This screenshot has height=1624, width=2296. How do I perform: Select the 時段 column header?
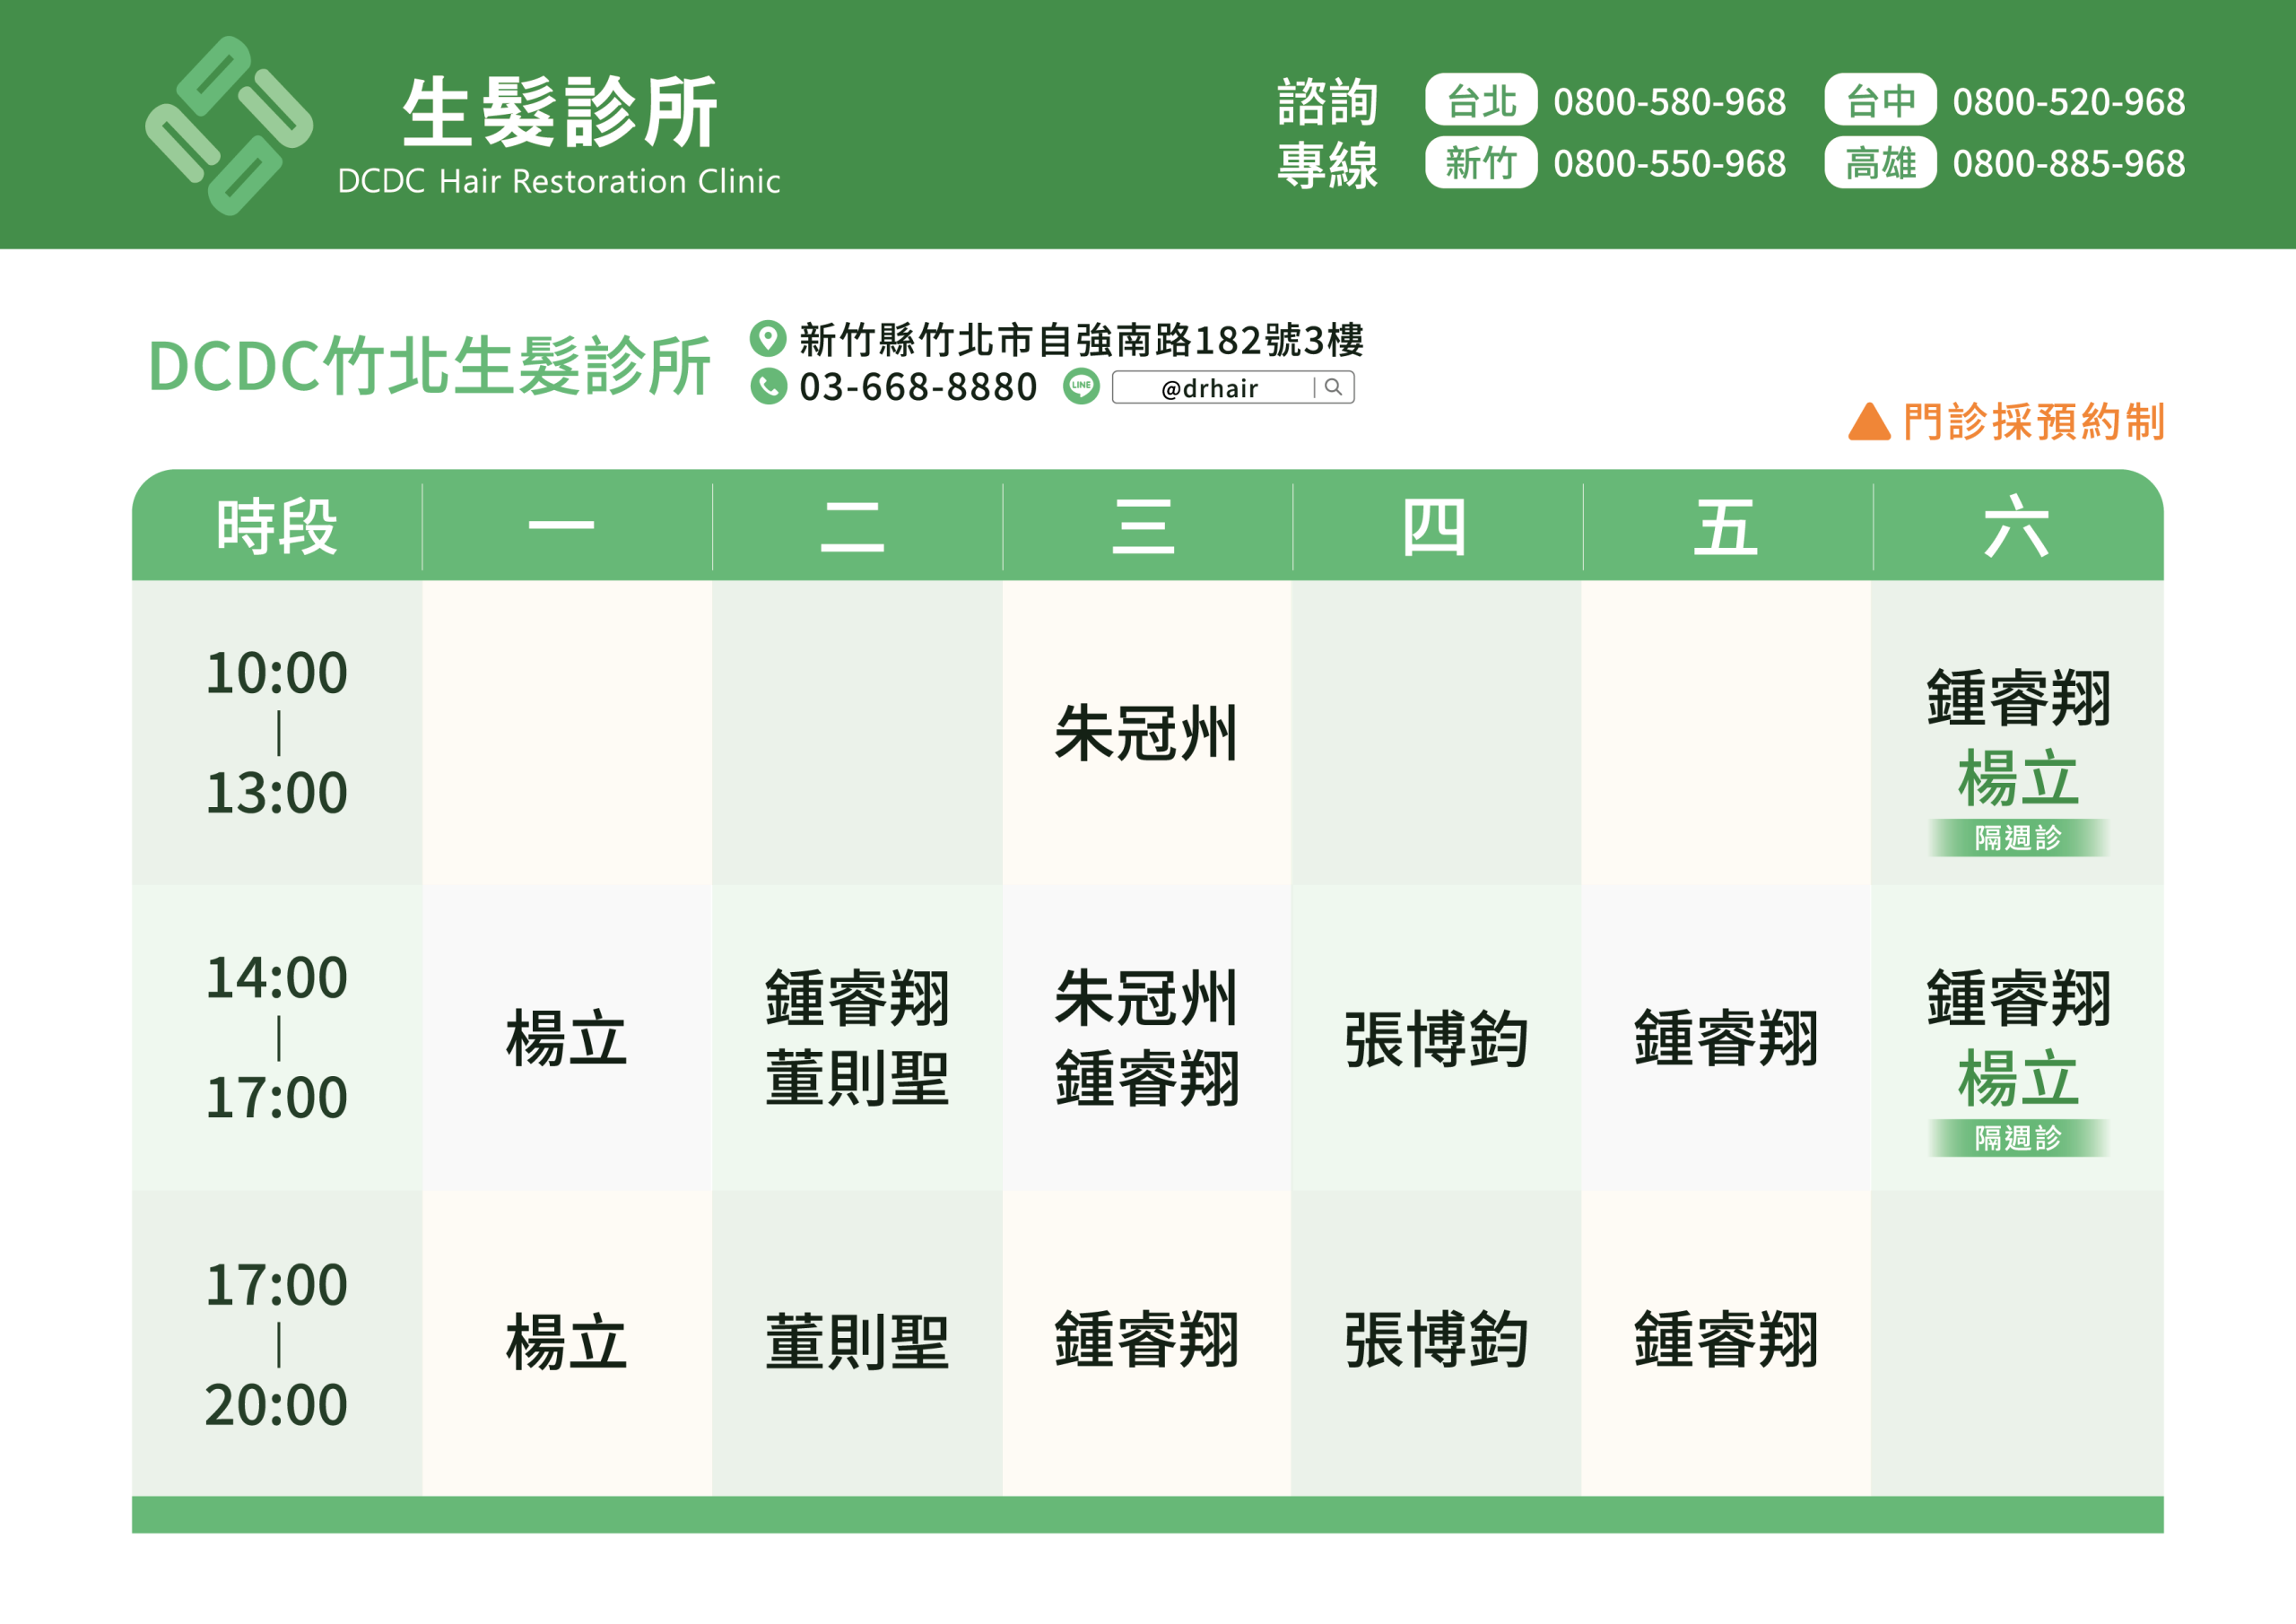pos(277,526)
